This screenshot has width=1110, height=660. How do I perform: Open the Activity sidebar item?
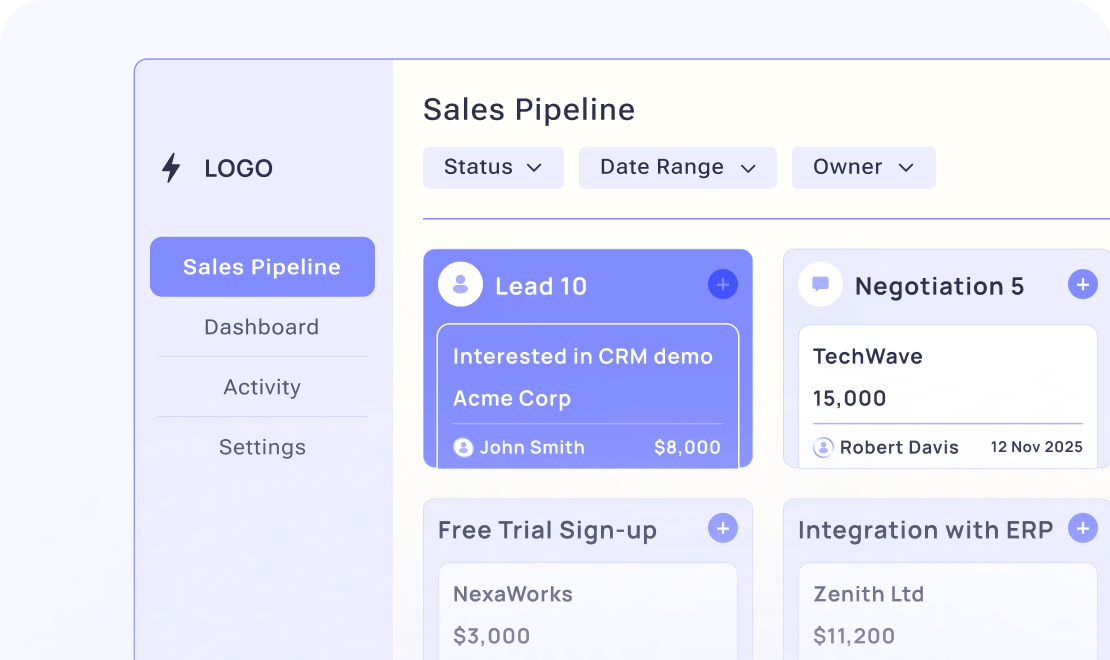(x=262, y=387)
